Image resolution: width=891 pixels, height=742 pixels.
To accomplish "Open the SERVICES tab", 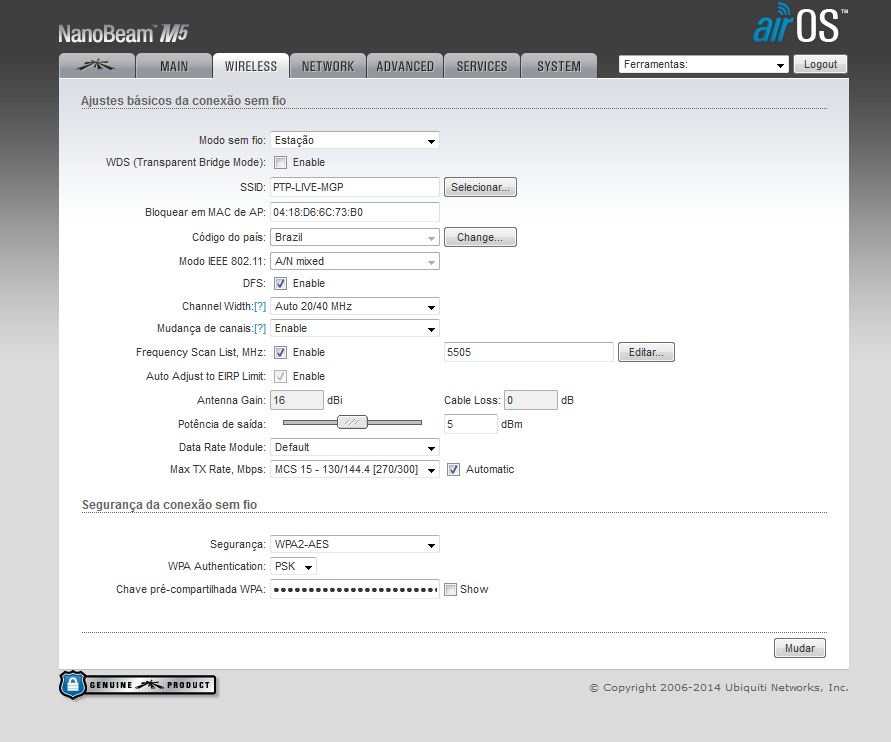I will (482, 66).
